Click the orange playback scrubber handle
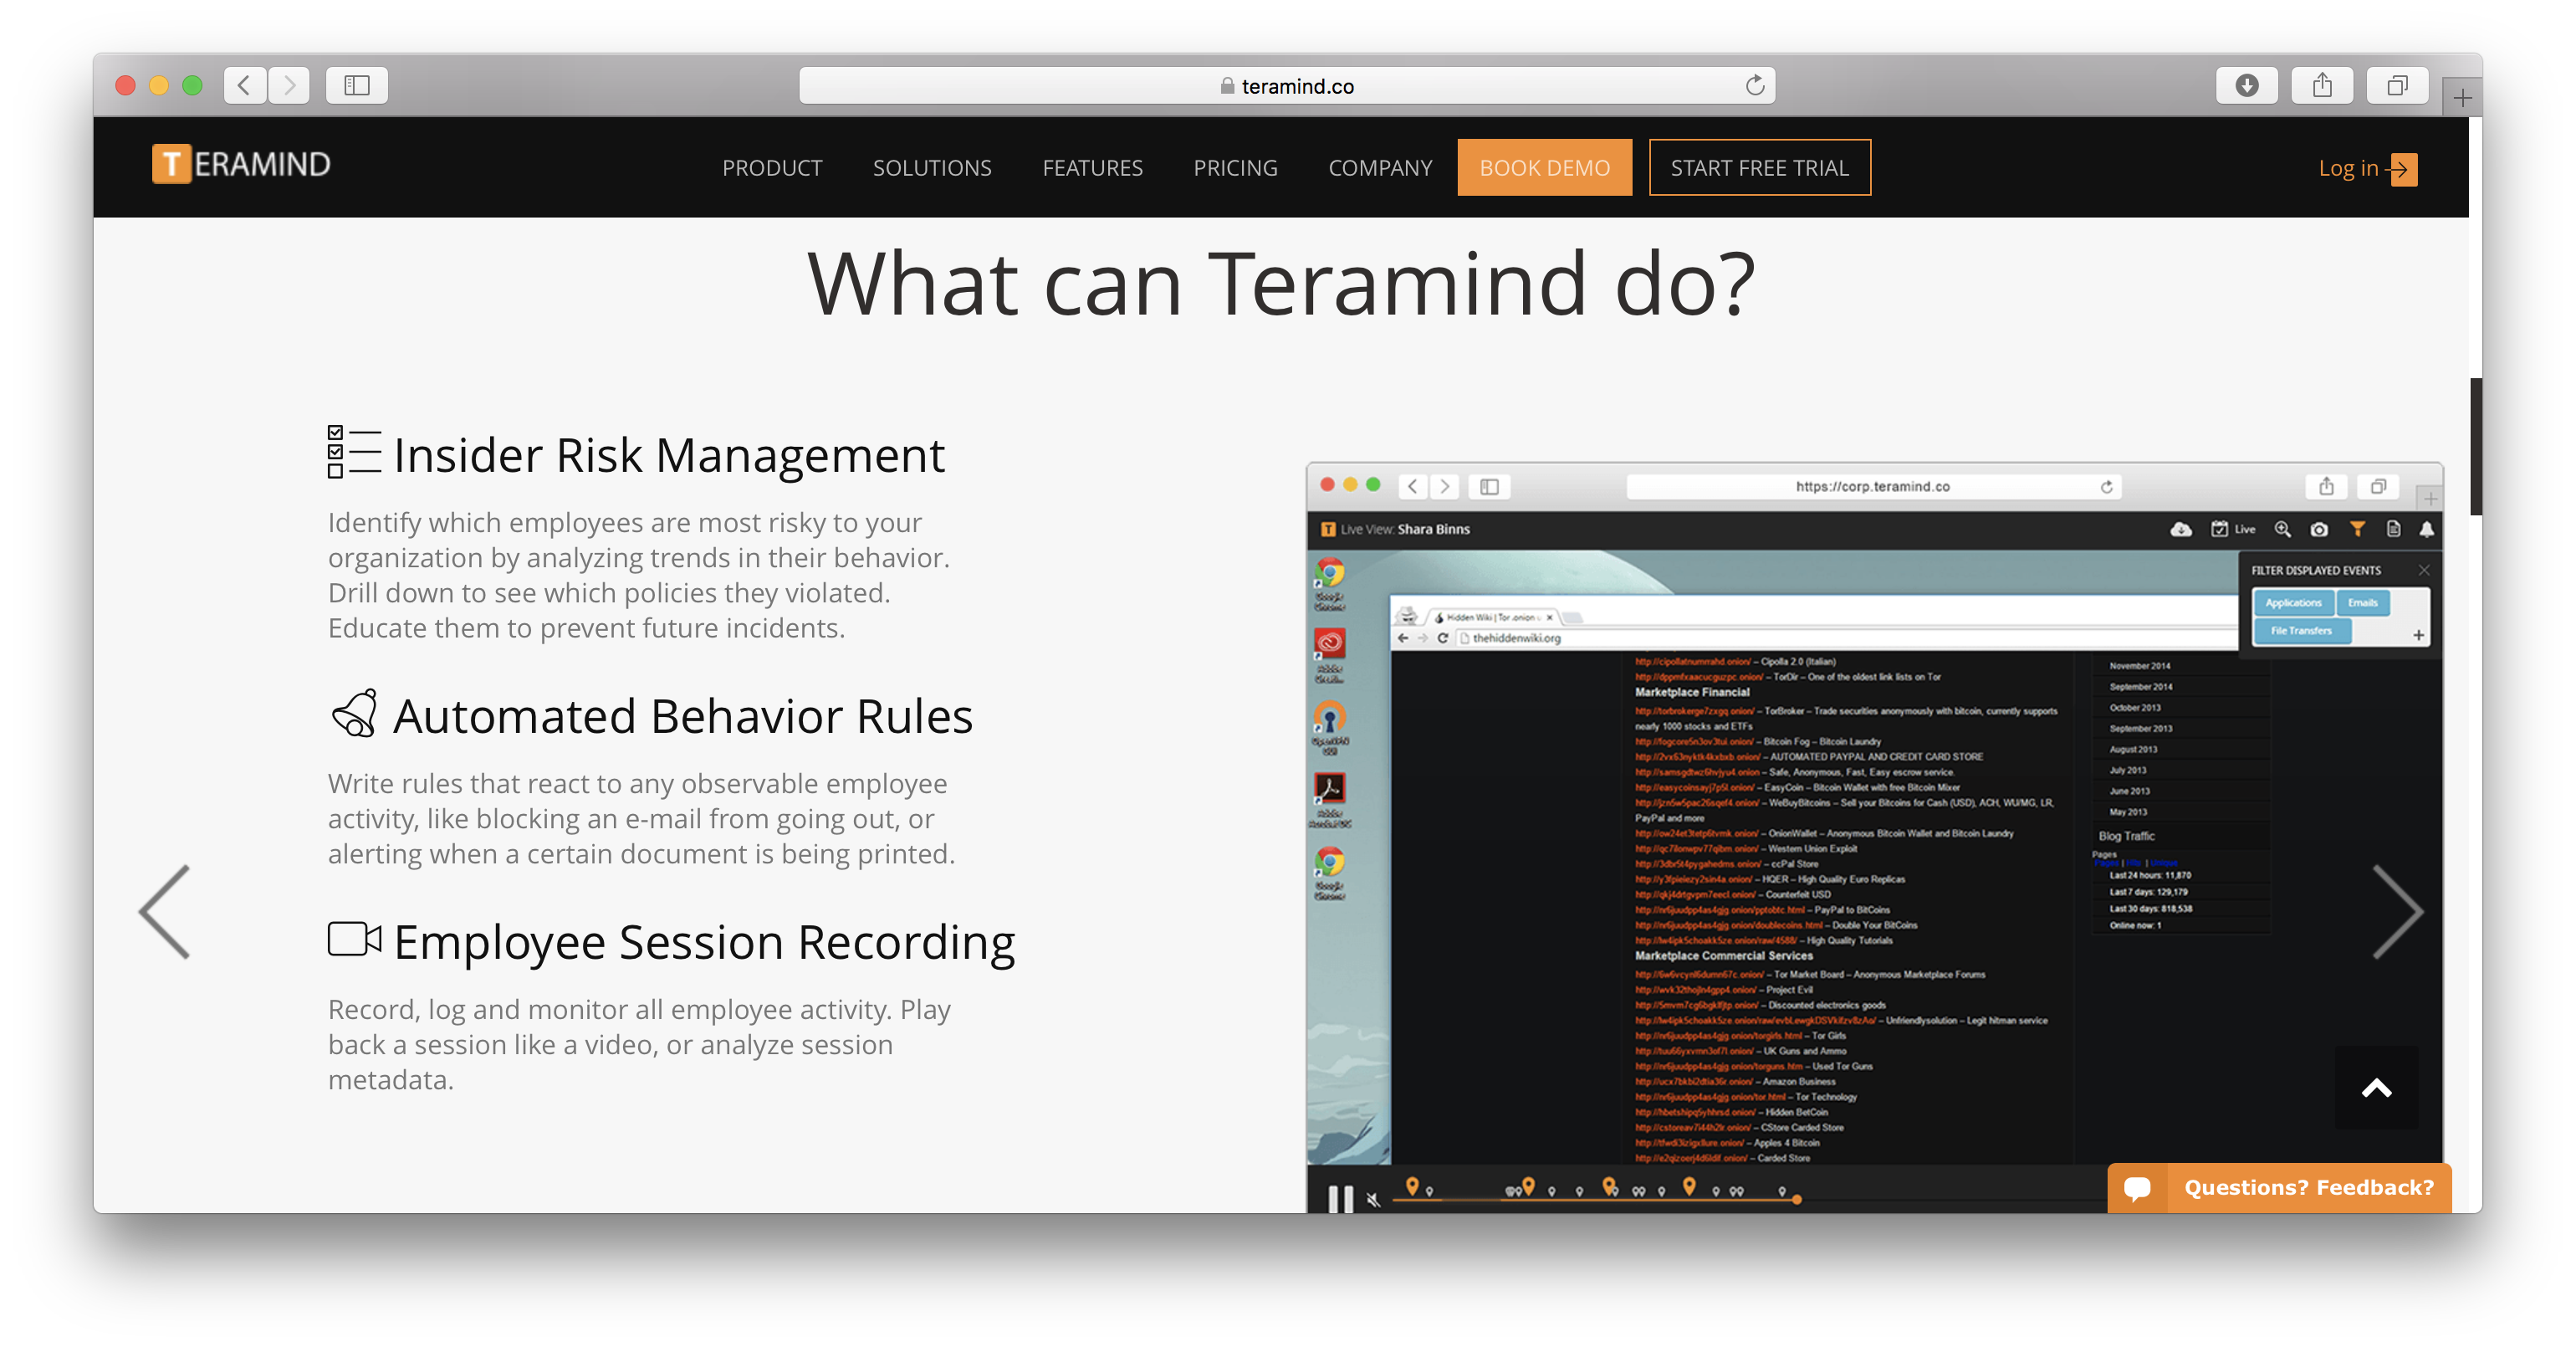This screenshot has width=2576, height=1347. point(1796,1199)
